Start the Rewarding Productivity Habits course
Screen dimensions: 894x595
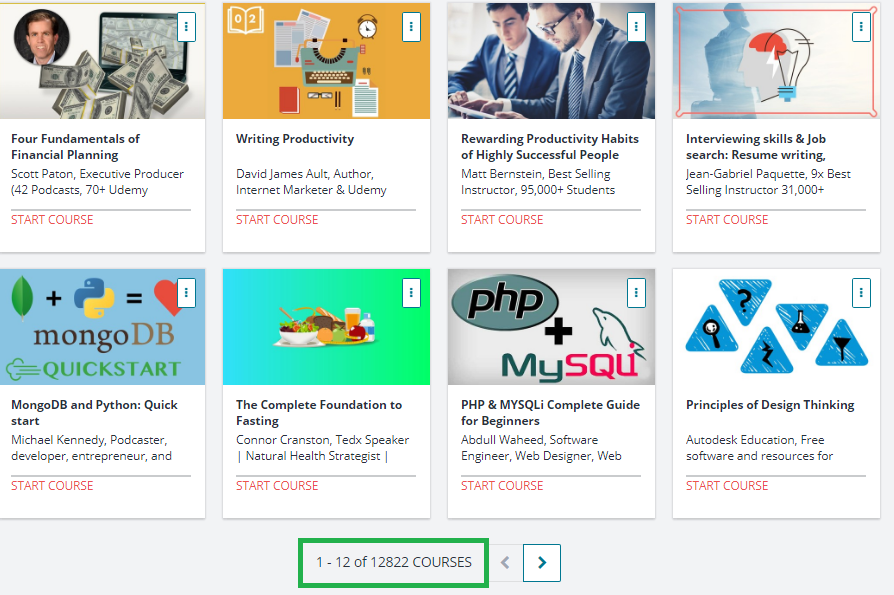pyautogui.click(x=502, y=219)
